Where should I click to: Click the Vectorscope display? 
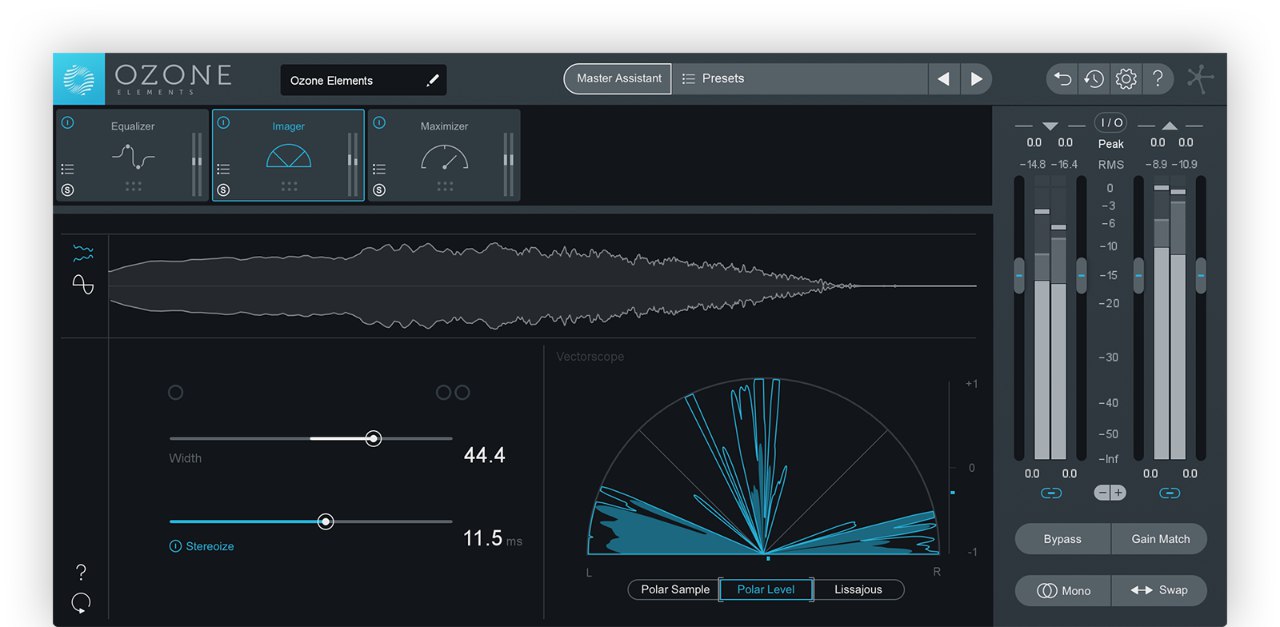pos(766,466)
